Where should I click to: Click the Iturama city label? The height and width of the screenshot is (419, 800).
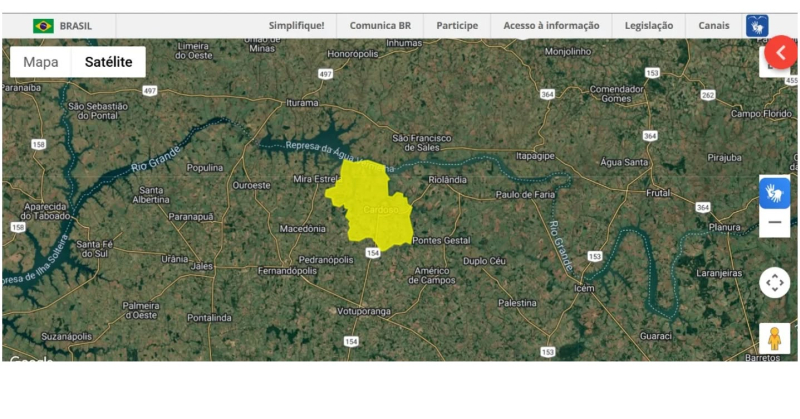click(302, 103)
